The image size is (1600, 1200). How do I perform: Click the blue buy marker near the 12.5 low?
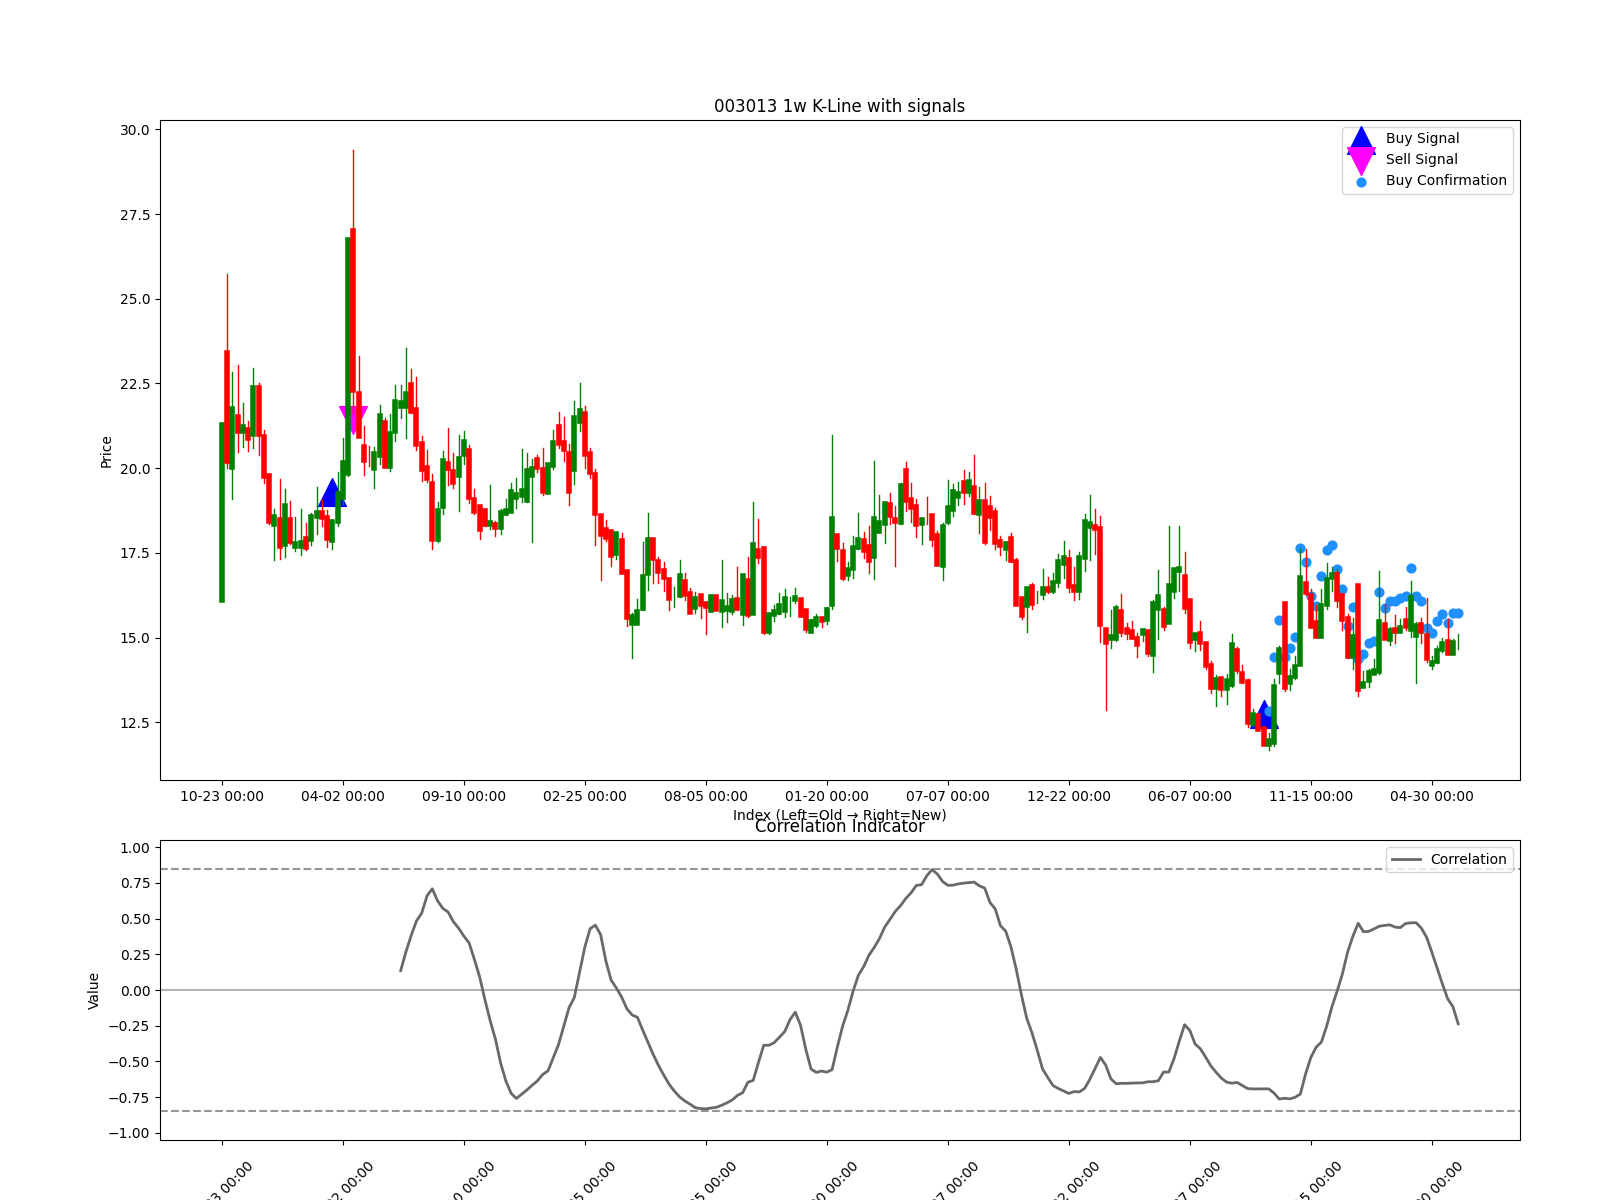[x=1264, y=714]
